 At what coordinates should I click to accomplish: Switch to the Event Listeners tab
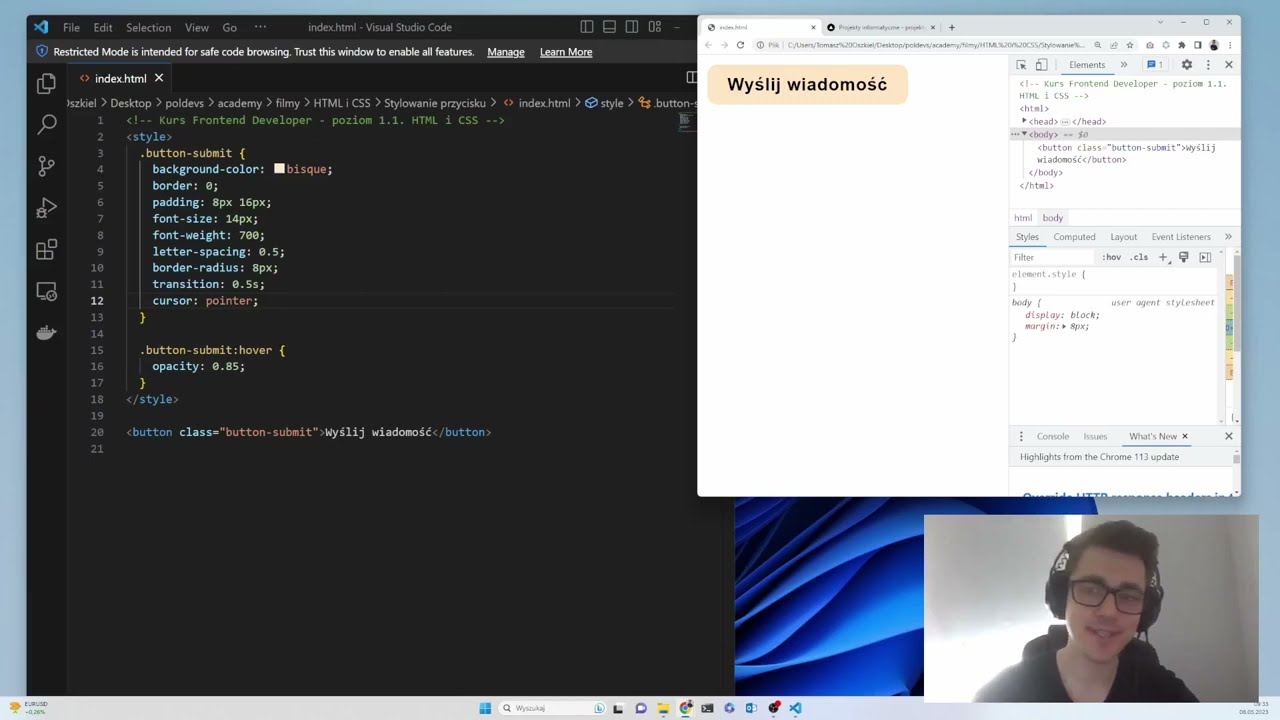(1181, 237)
